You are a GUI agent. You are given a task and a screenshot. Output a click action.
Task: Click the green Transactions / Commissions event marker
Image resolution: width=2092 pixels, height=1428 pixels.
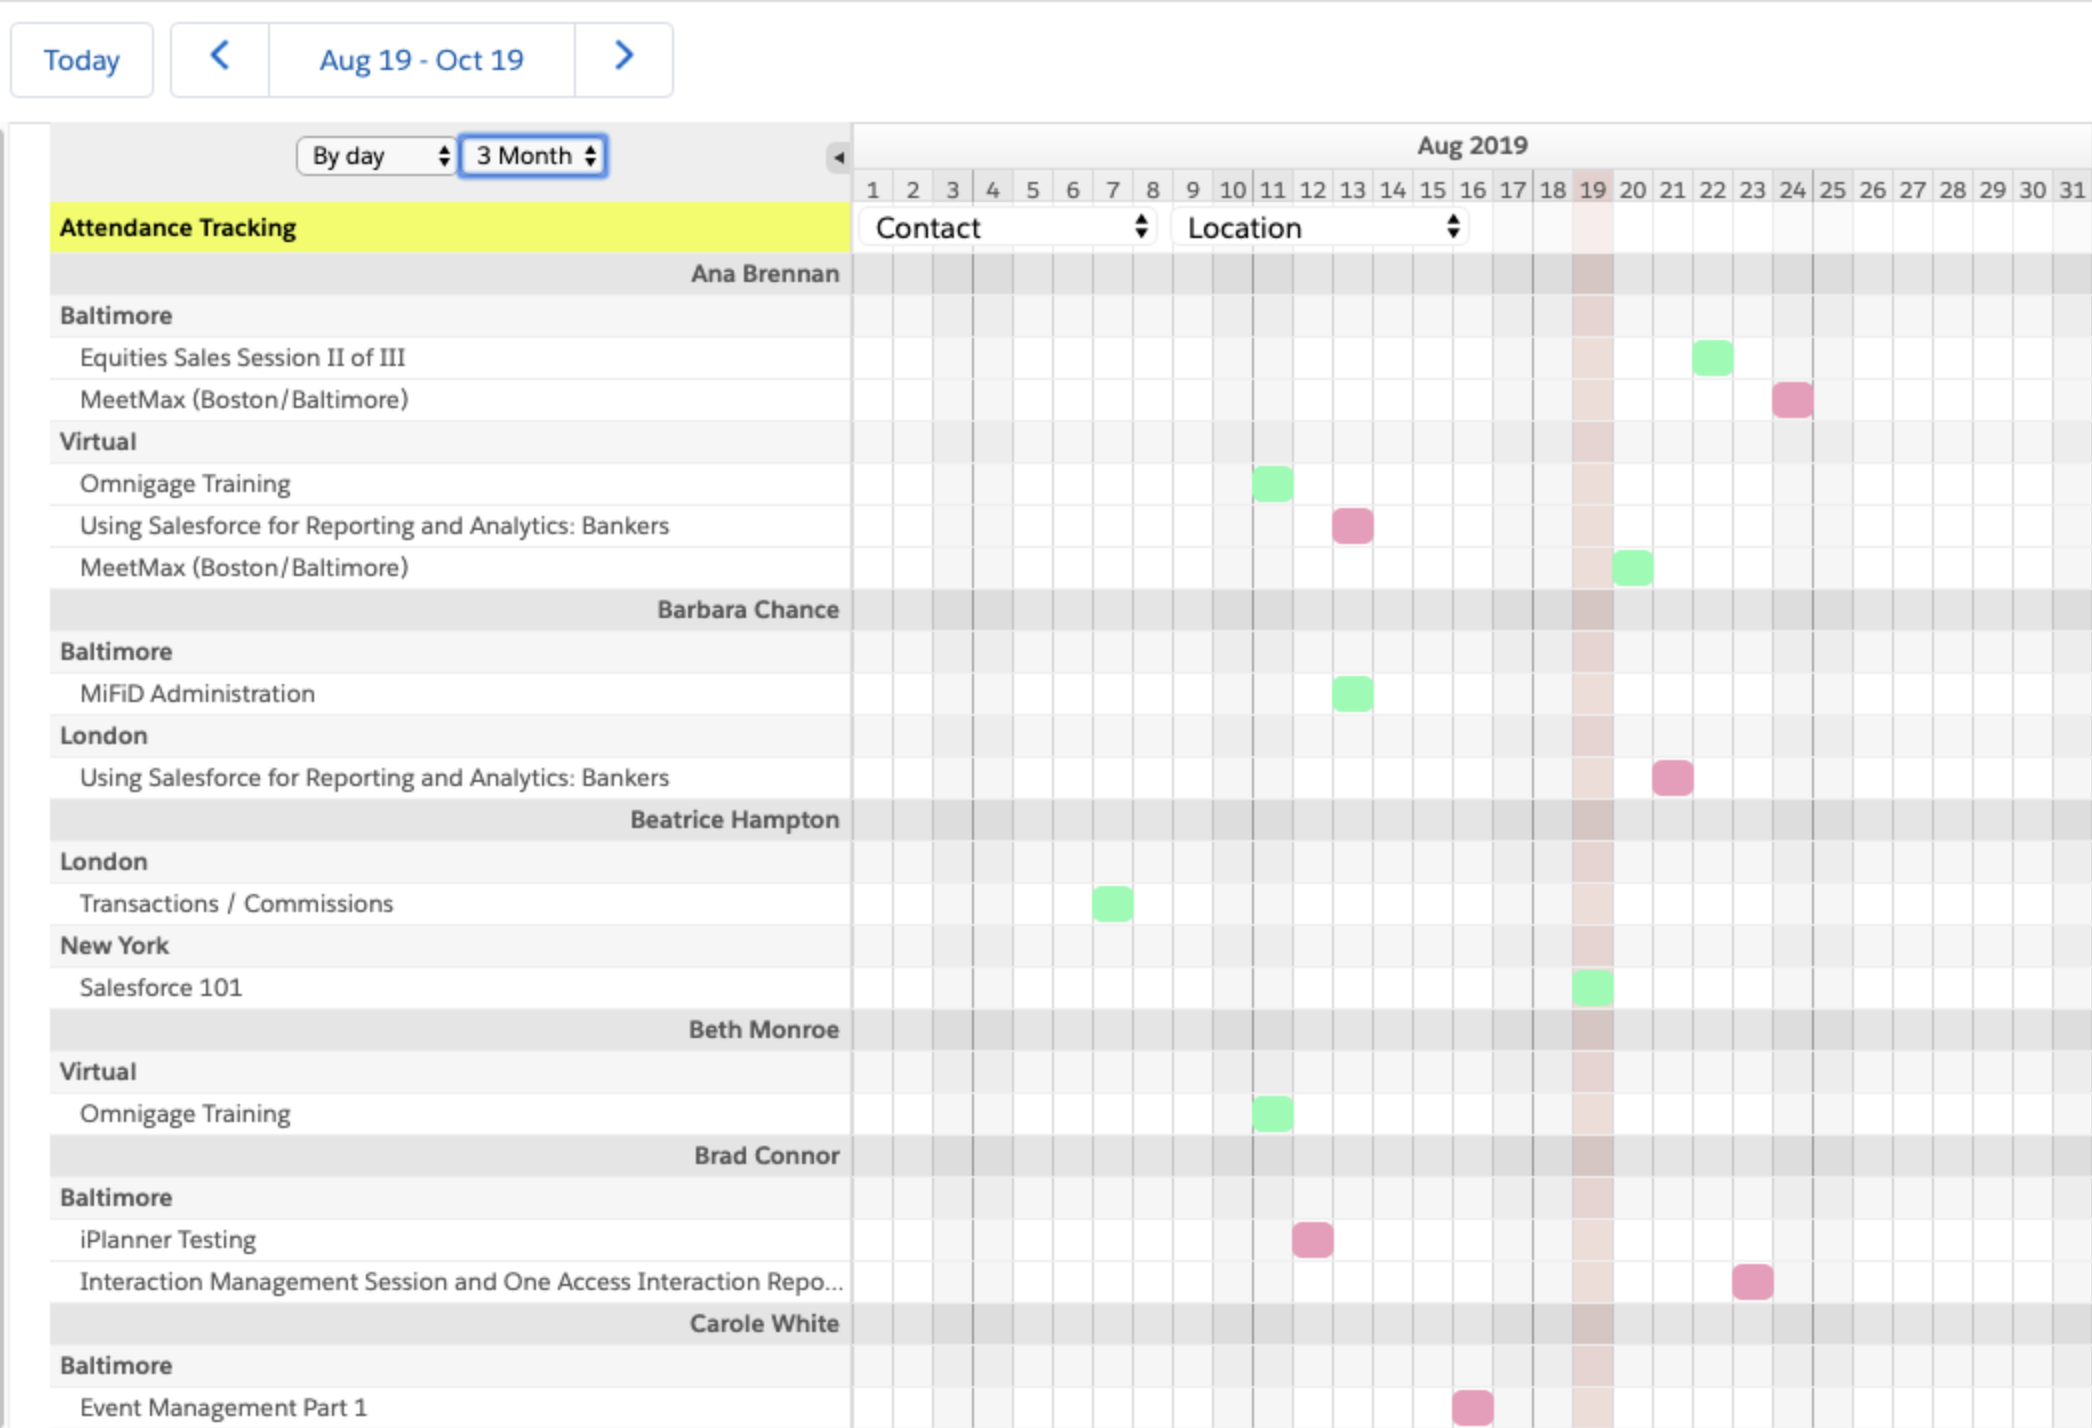tap(1112, 903)
